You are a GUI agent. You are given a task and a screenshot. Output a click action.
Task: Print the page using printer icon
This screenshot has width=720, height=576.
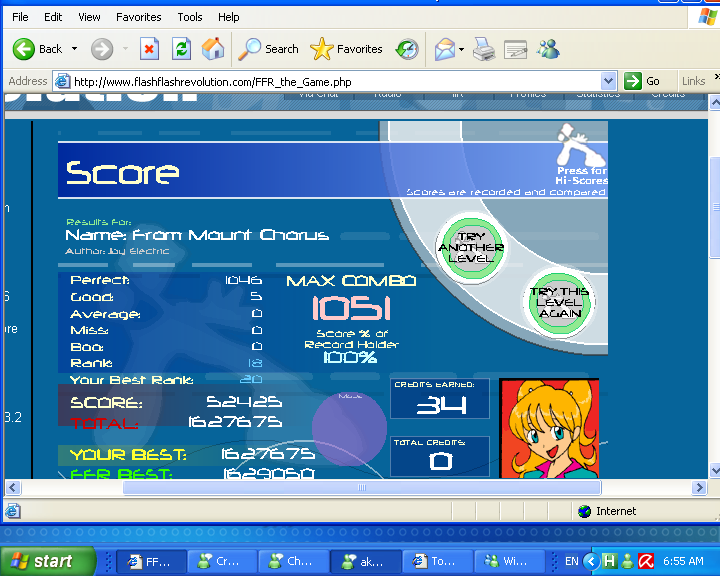click(x=484, y=49)
